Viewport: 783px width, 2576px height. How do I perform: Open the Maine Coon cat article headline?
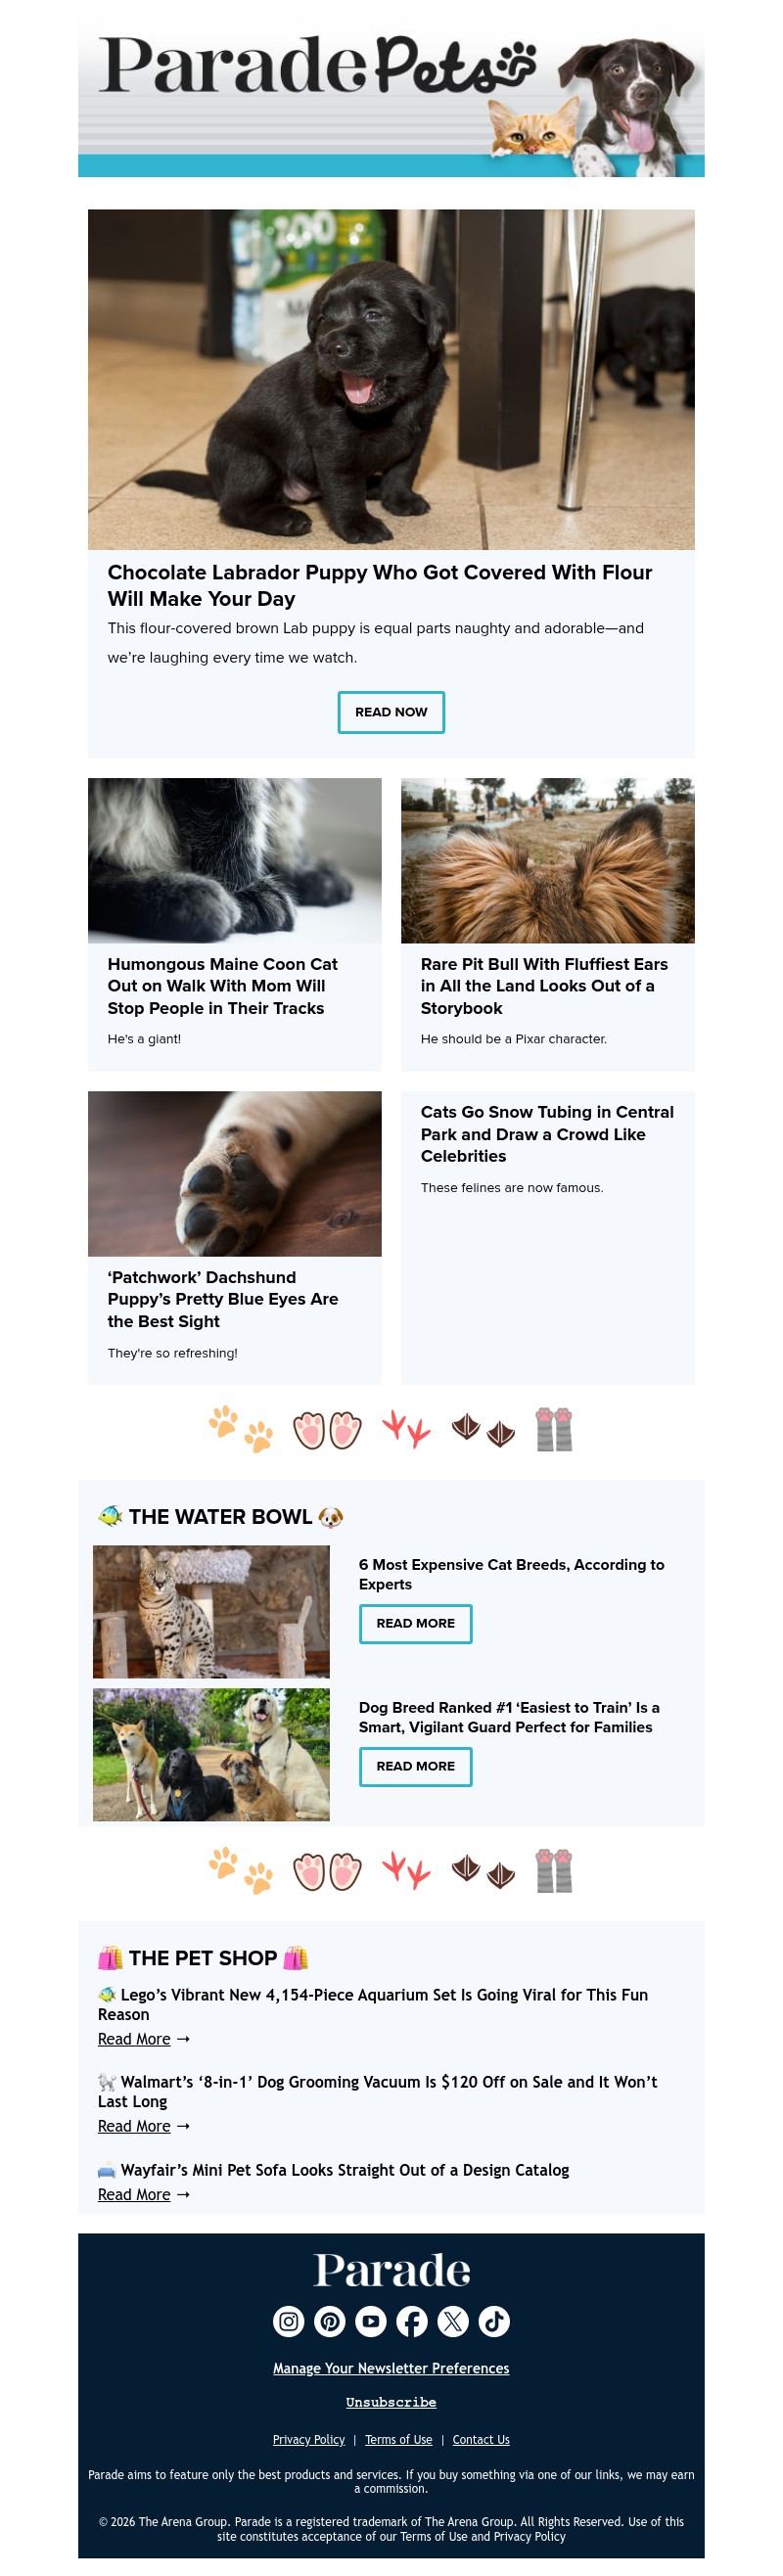point(222,986)
